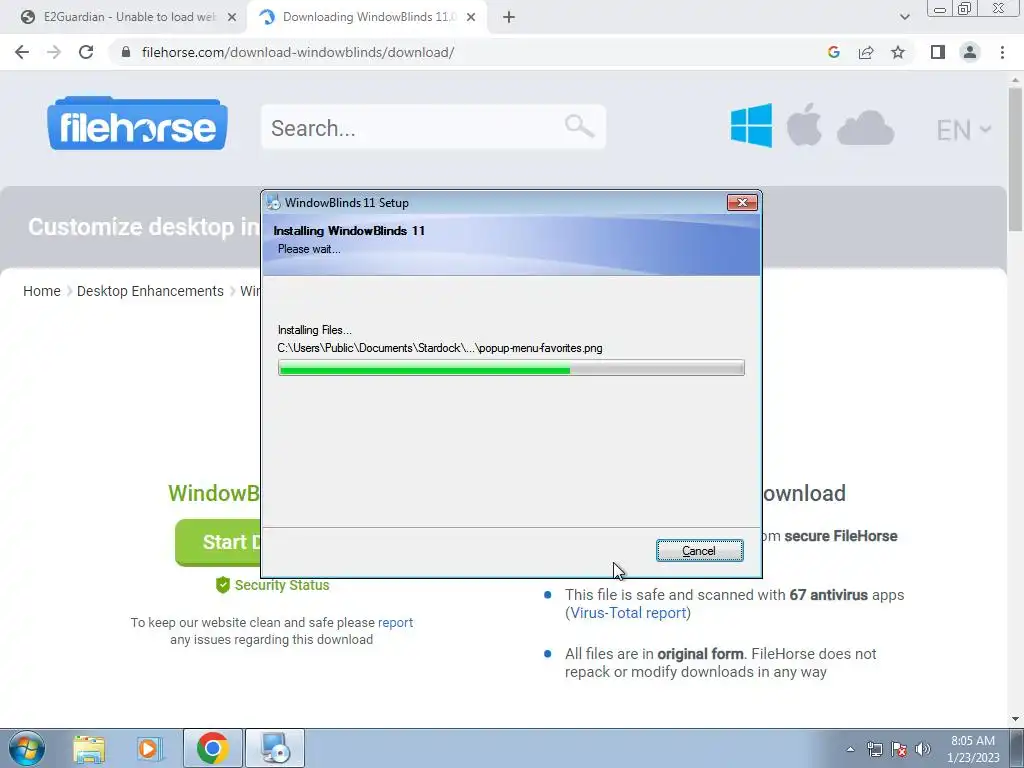Reload the FileHorse page
This screenshot has height=768, width=1024.
tap(86, 52)
